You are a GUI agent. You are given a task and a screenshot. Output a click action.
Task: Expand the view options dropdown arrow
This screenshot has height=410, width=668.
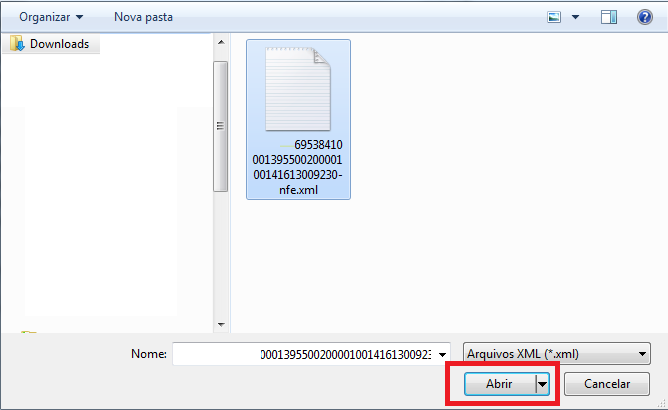coord(575,17)
